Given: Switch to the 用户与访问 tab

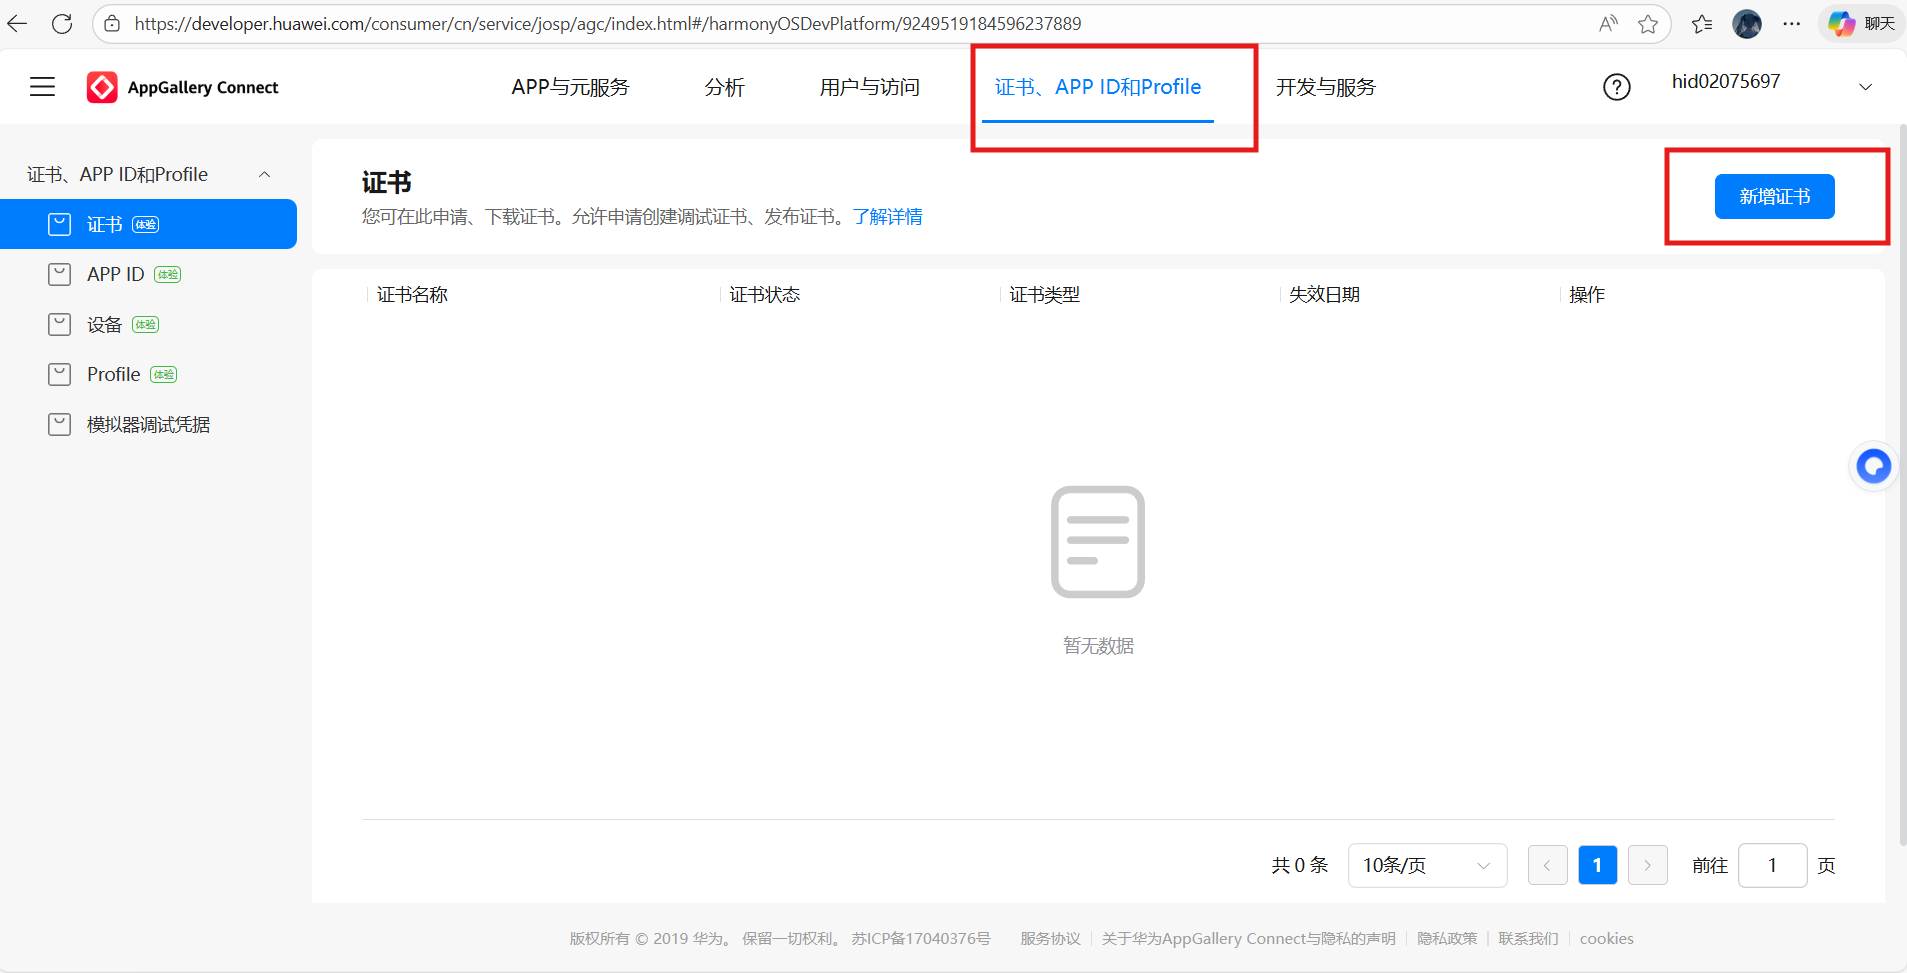Looking at the screenshot, I should 868,87.
